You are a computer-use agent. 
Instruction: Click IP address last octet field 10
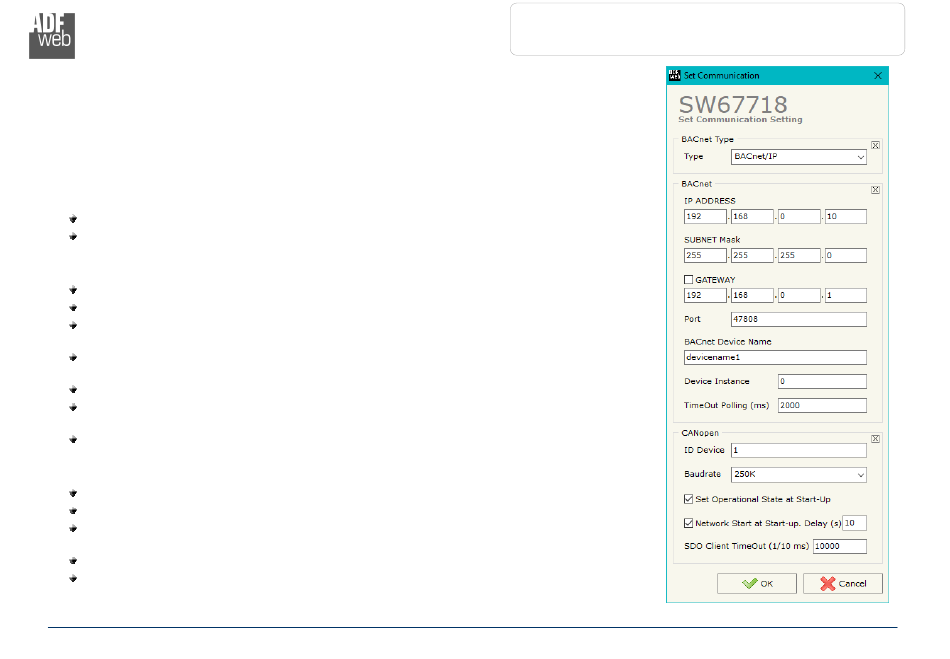tap(846, 216)
